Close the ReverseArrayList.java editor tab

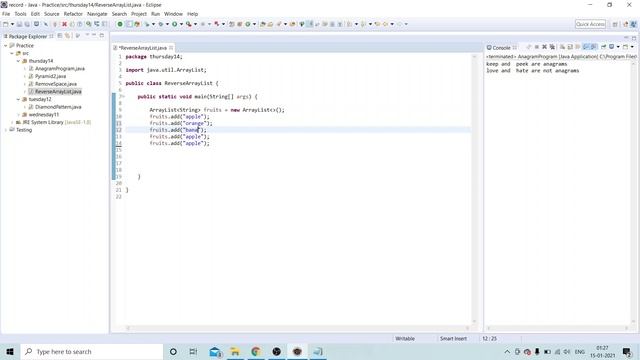171,48
